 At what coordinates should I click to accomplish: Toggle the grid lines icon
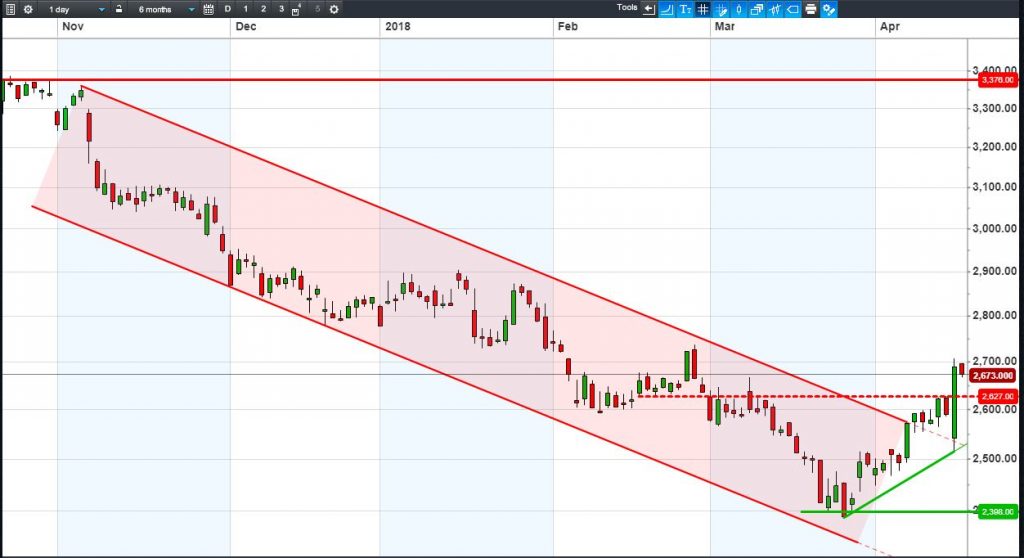(x=703, y=9)
